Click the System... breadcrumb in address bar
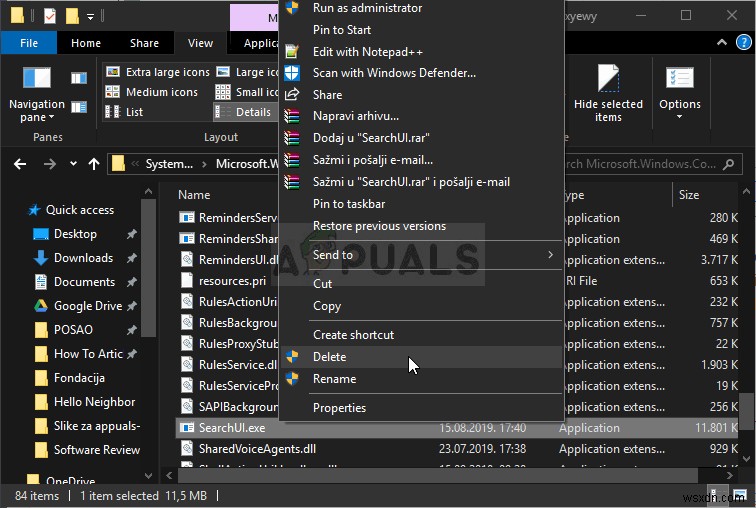The height and width of the screenshot is (508, 756). click(x=169, y=164)
